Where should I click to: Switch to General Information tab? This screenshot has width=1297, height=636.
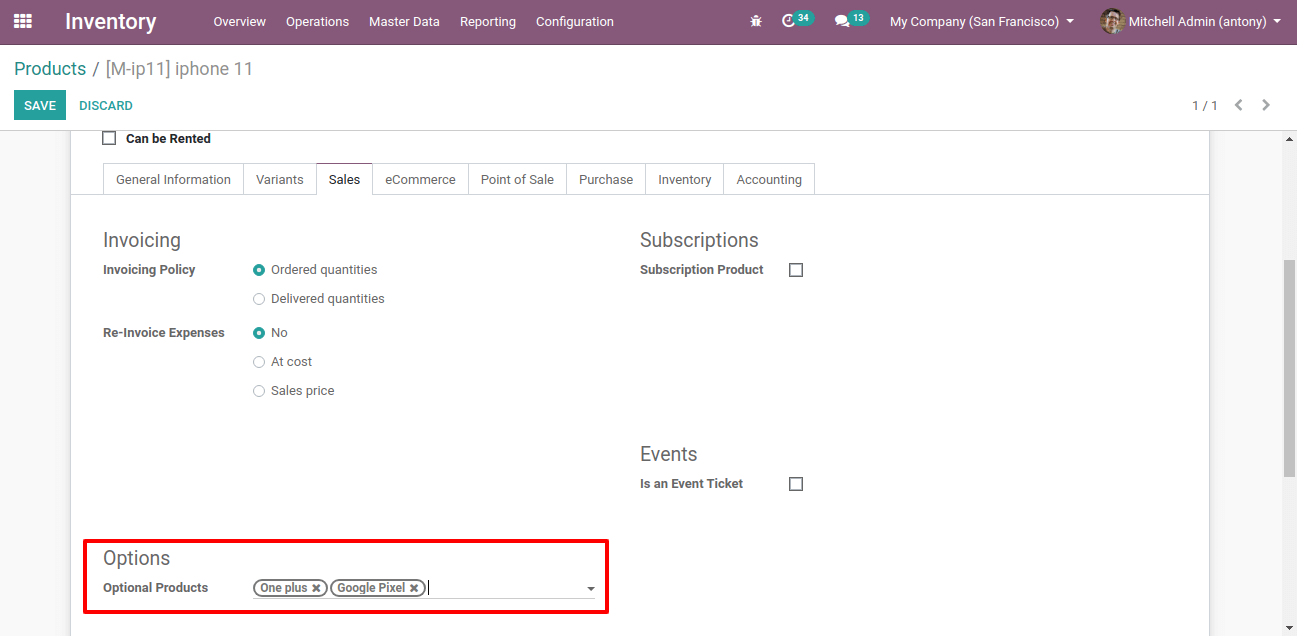point(173,179)
